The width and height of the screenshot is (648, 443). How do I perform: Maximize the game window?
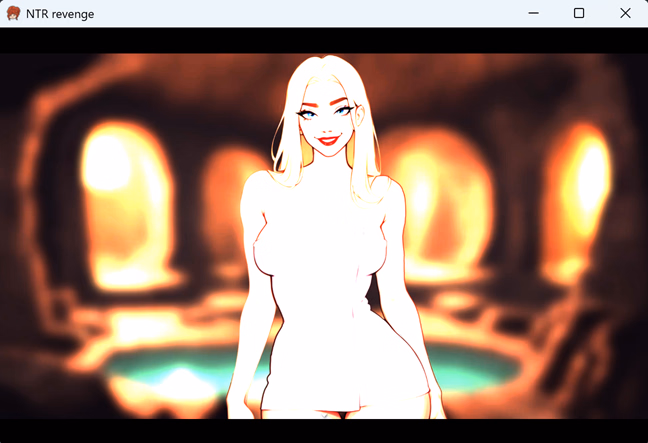pyautogui.click(x=579, y=14)
